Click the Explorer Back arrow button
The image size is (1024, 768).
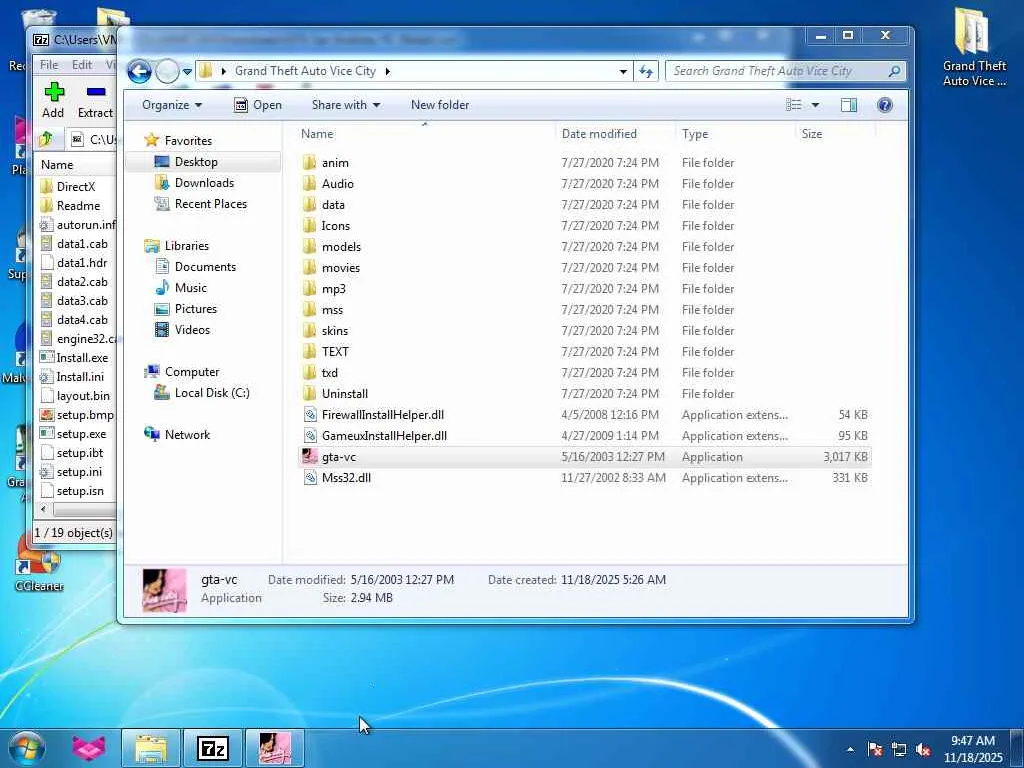pos(139,71)
